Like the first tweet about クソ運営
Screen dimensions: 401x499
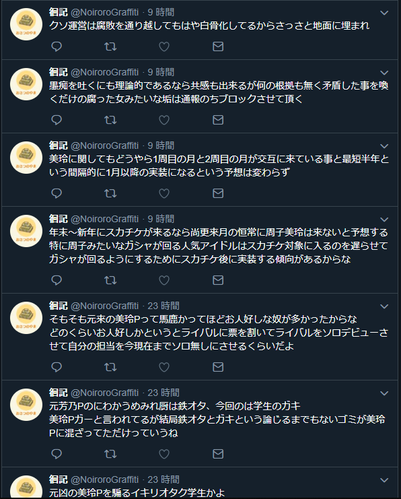click(164, 46)
